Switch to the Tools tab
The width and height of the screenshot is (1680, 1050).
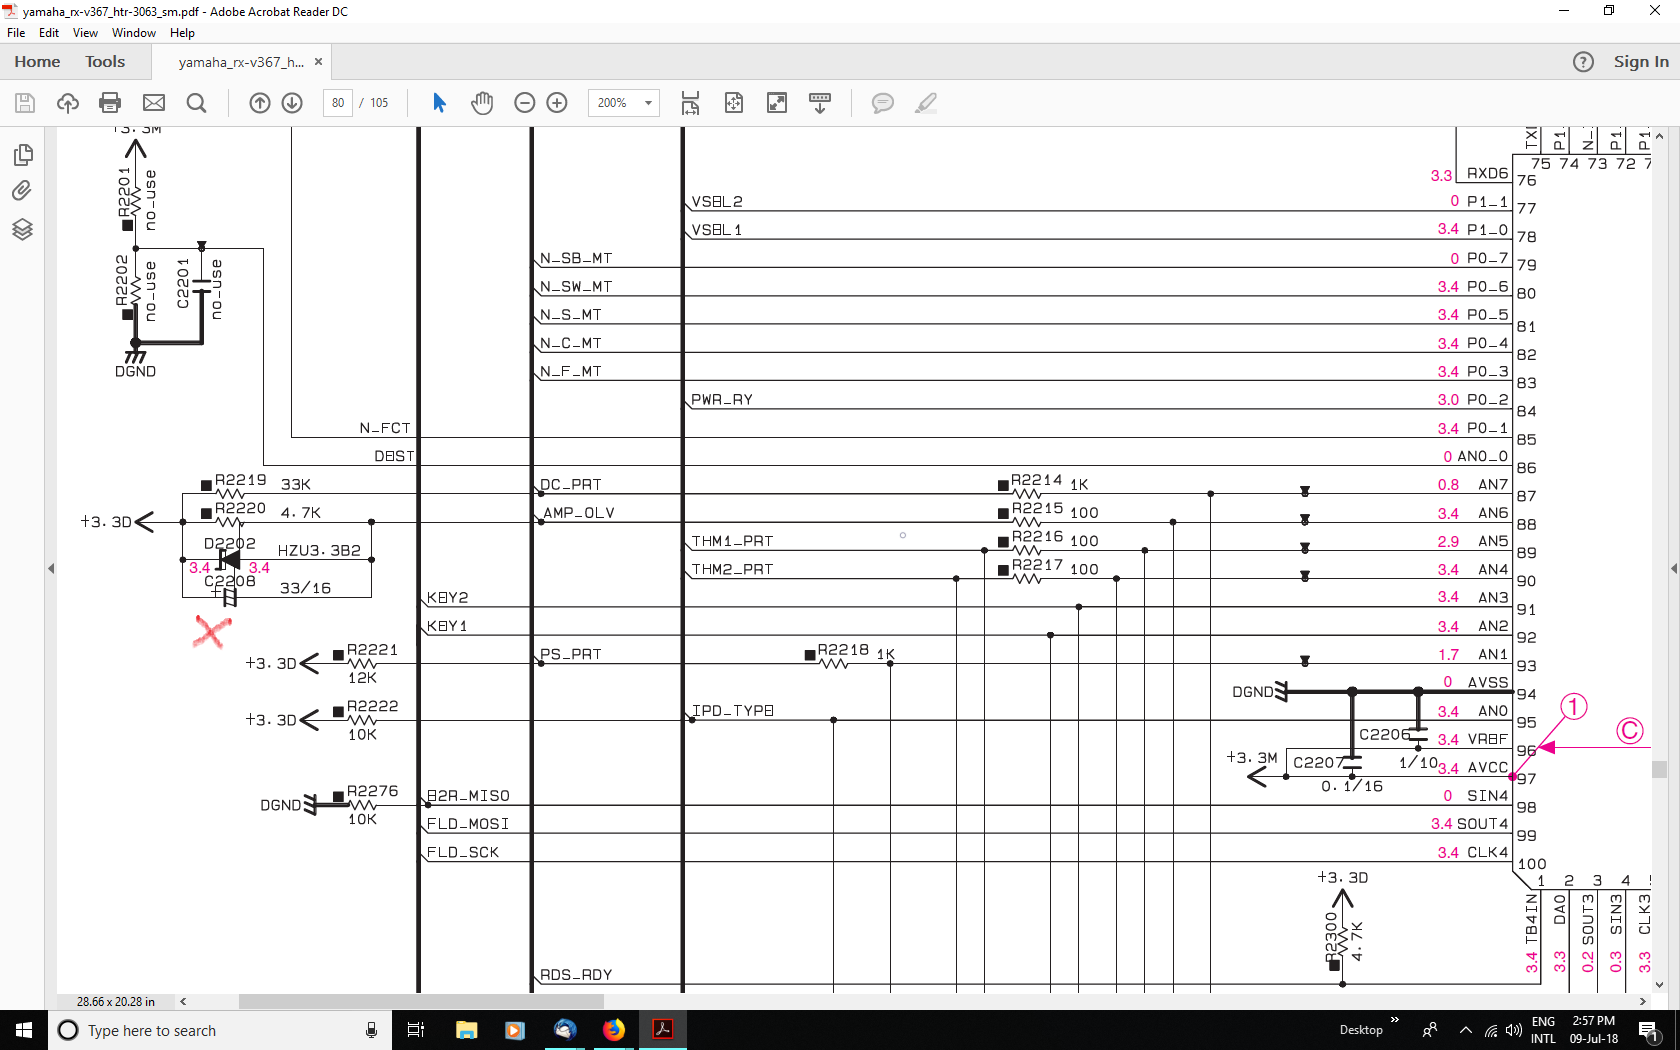pos(105,62)
